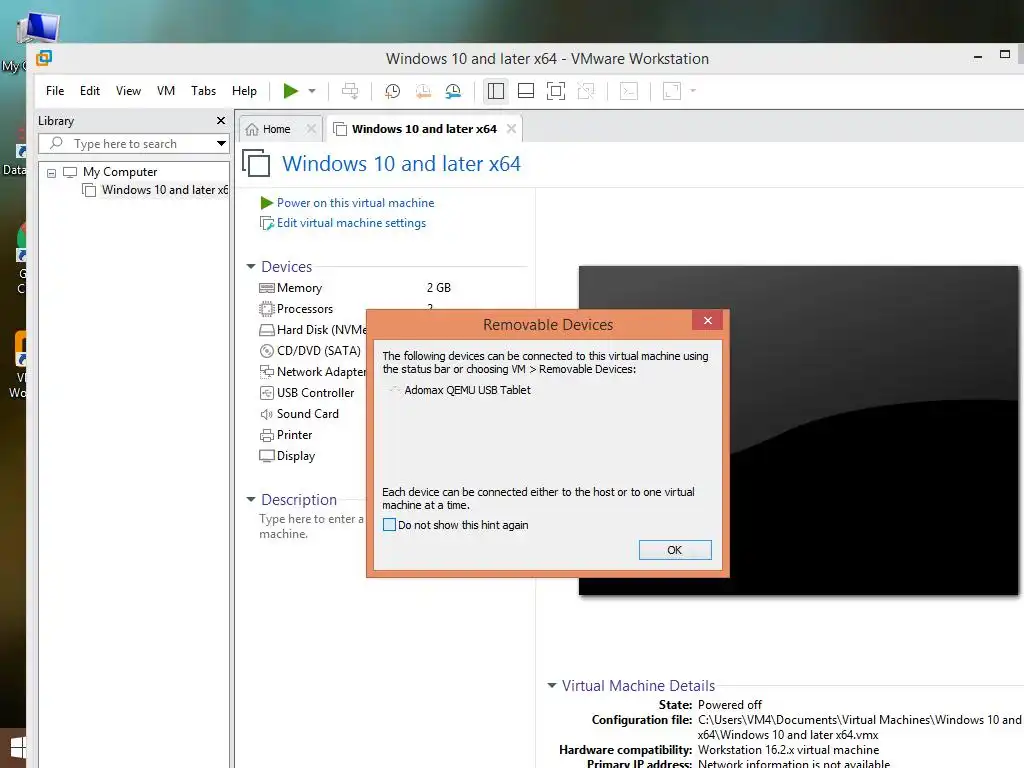Click the Windows Start button
This screenshot has height=768, width=1024.
point(17,748)
